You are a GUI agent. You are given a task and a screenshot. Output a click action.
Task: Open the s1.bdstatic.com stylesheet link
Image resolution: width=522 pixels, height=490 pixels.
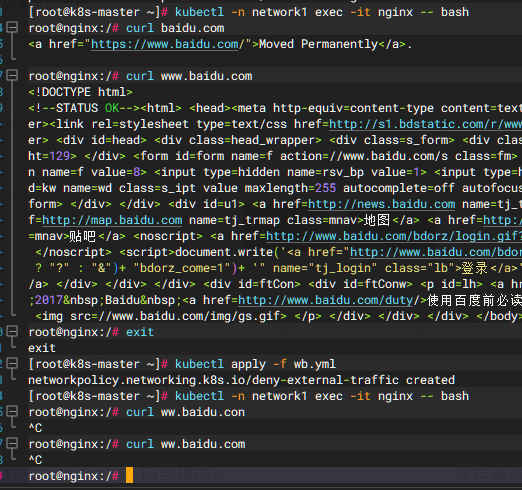pyautogui.click(x=425, y=124)
